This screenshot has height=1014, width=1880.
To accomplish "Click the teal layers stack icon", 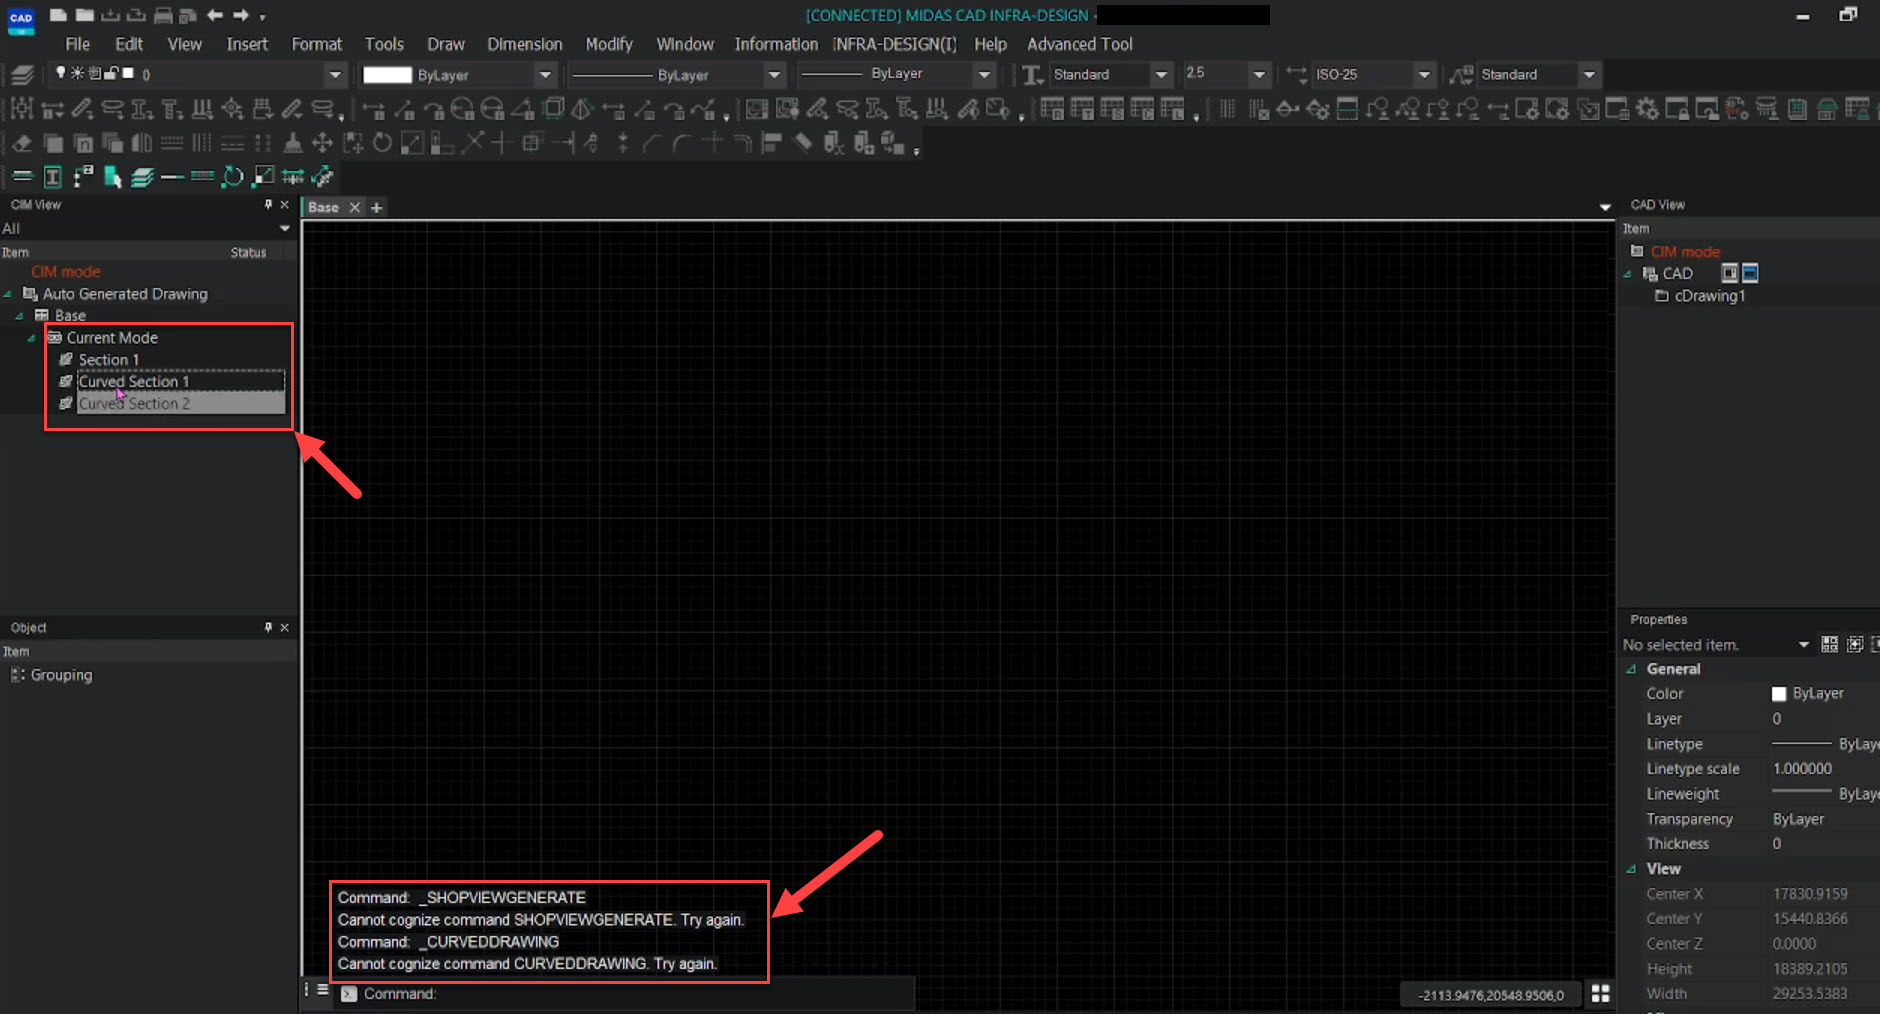I will click(142, 177).
